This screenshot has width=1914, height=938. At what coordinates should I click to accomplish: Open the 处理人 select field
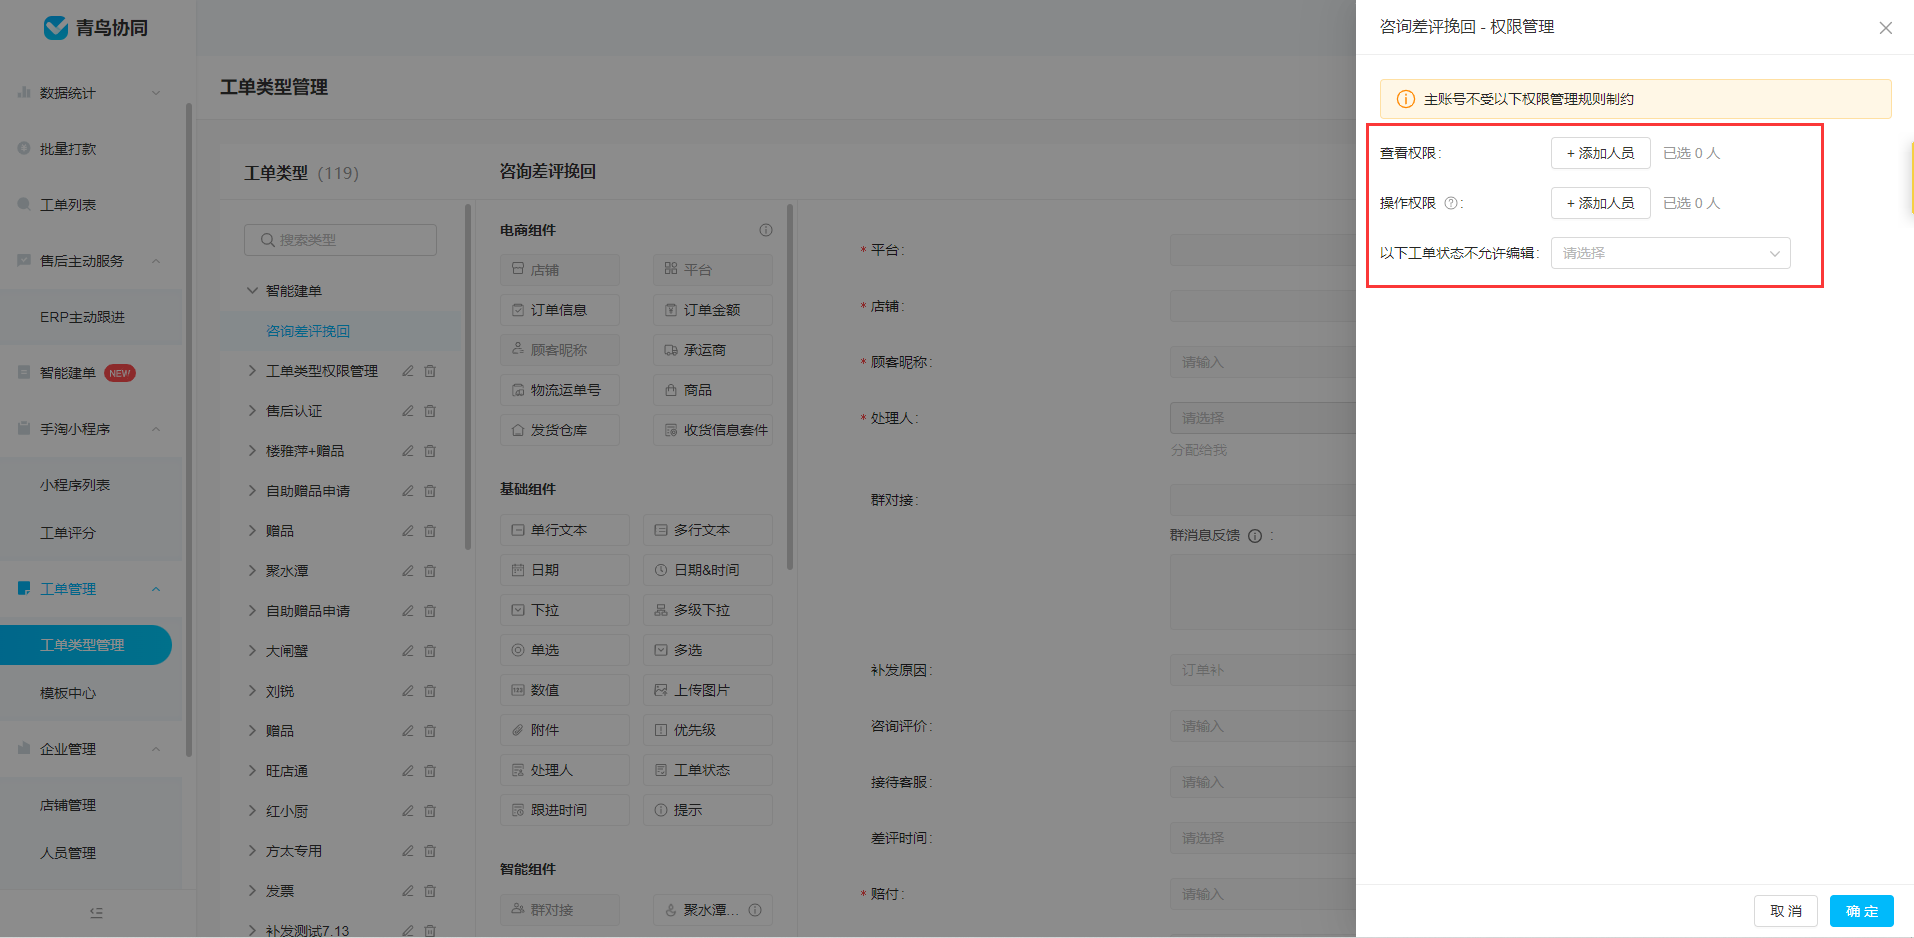pyautogui.click(x=1263, y=418)
